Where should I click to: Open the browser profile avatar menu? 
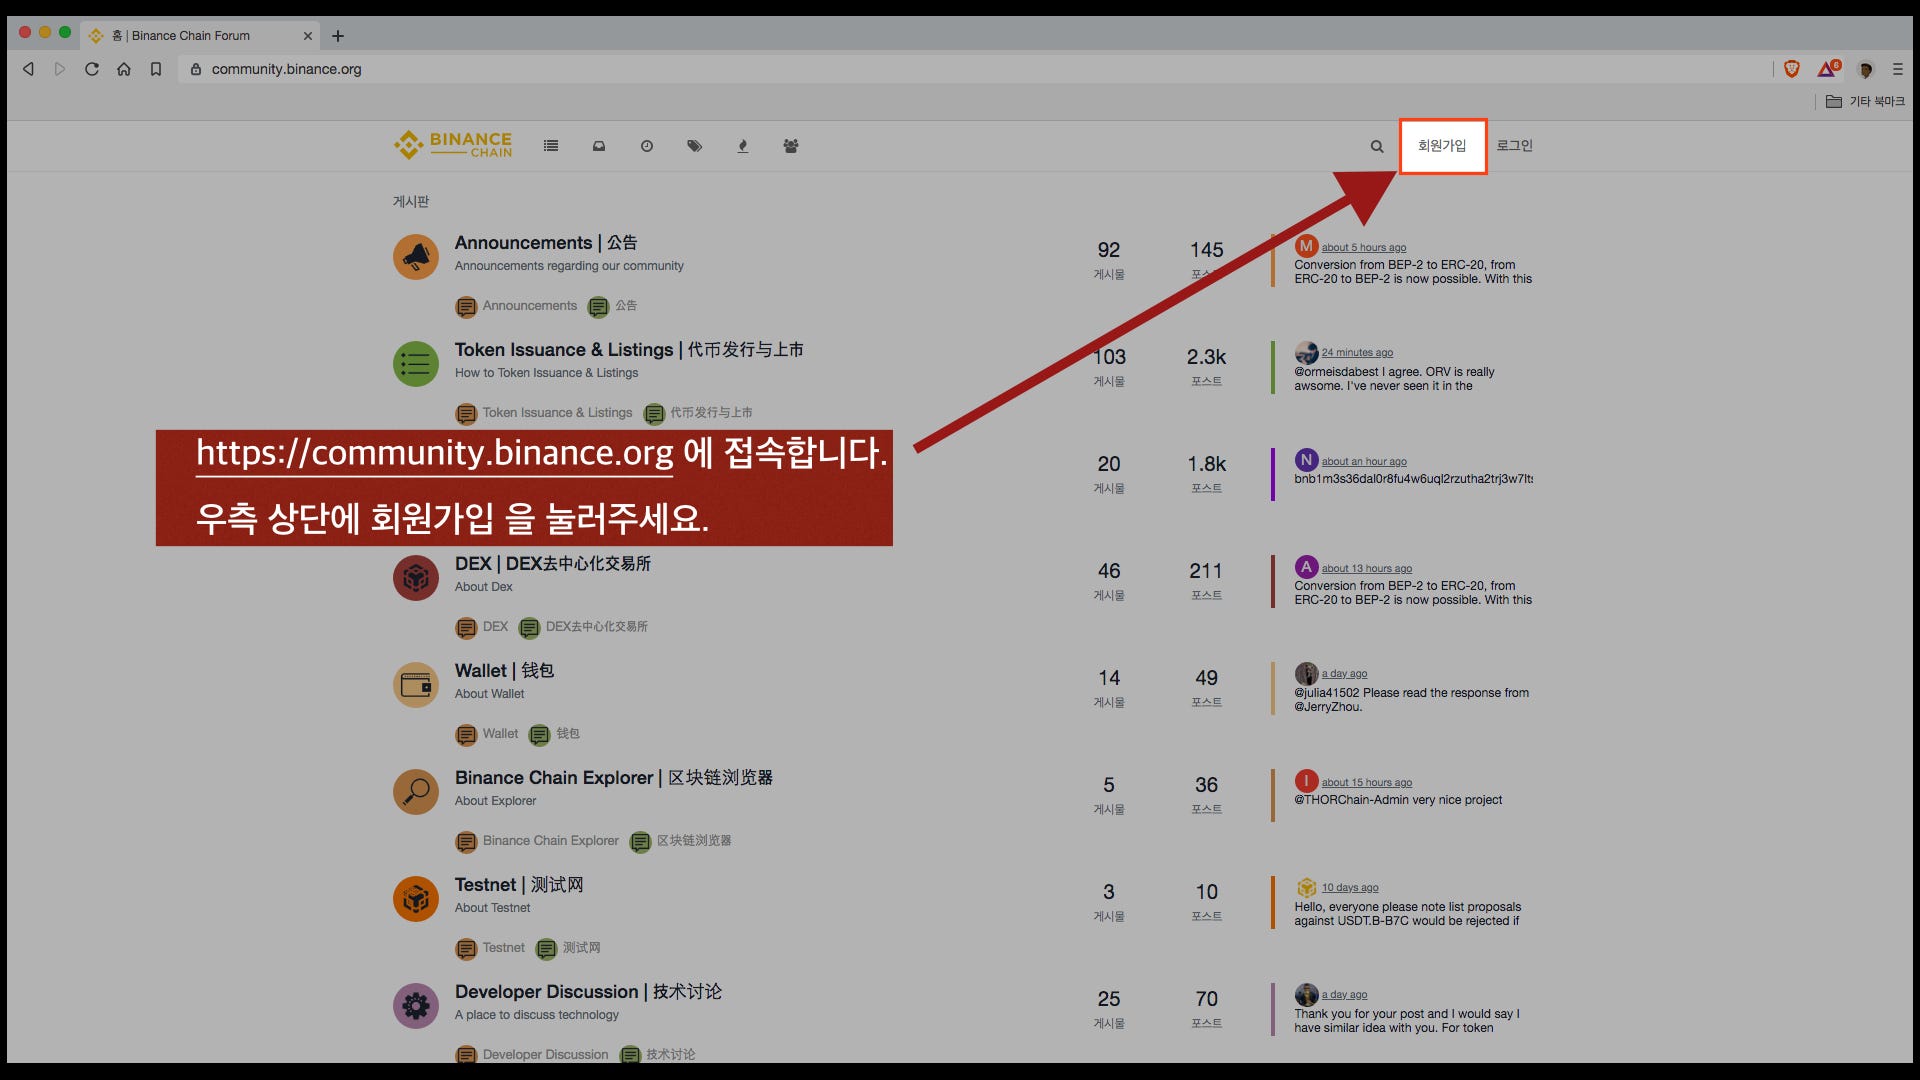point(1865,70)
